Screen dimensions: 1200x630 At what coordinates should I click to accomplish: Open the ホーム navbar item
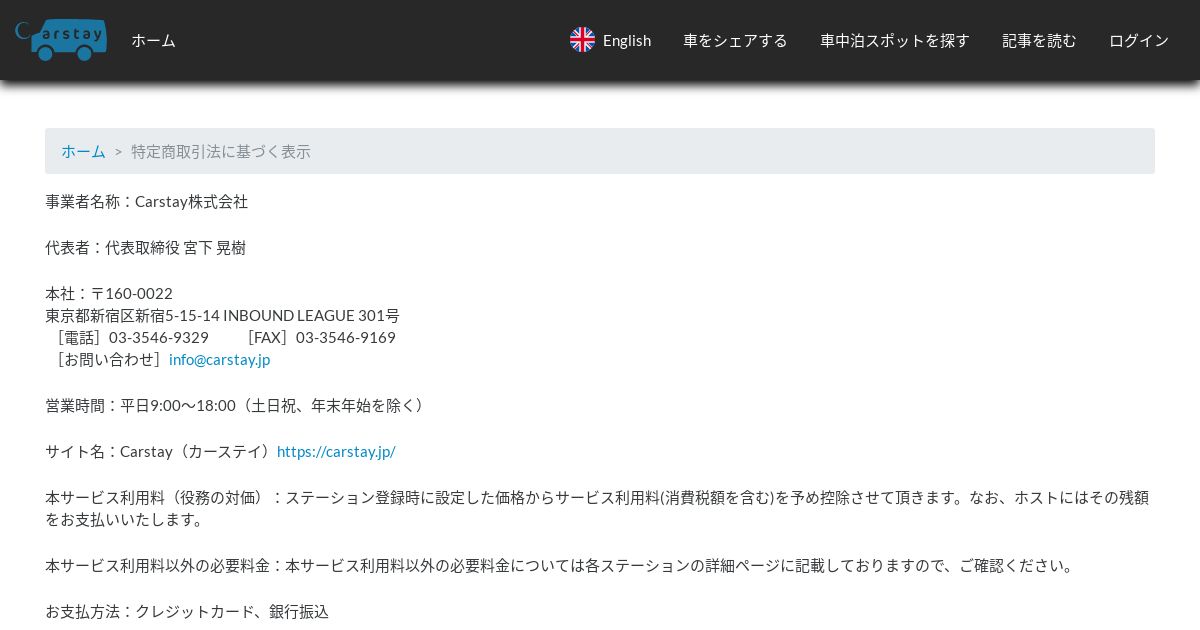153,40
